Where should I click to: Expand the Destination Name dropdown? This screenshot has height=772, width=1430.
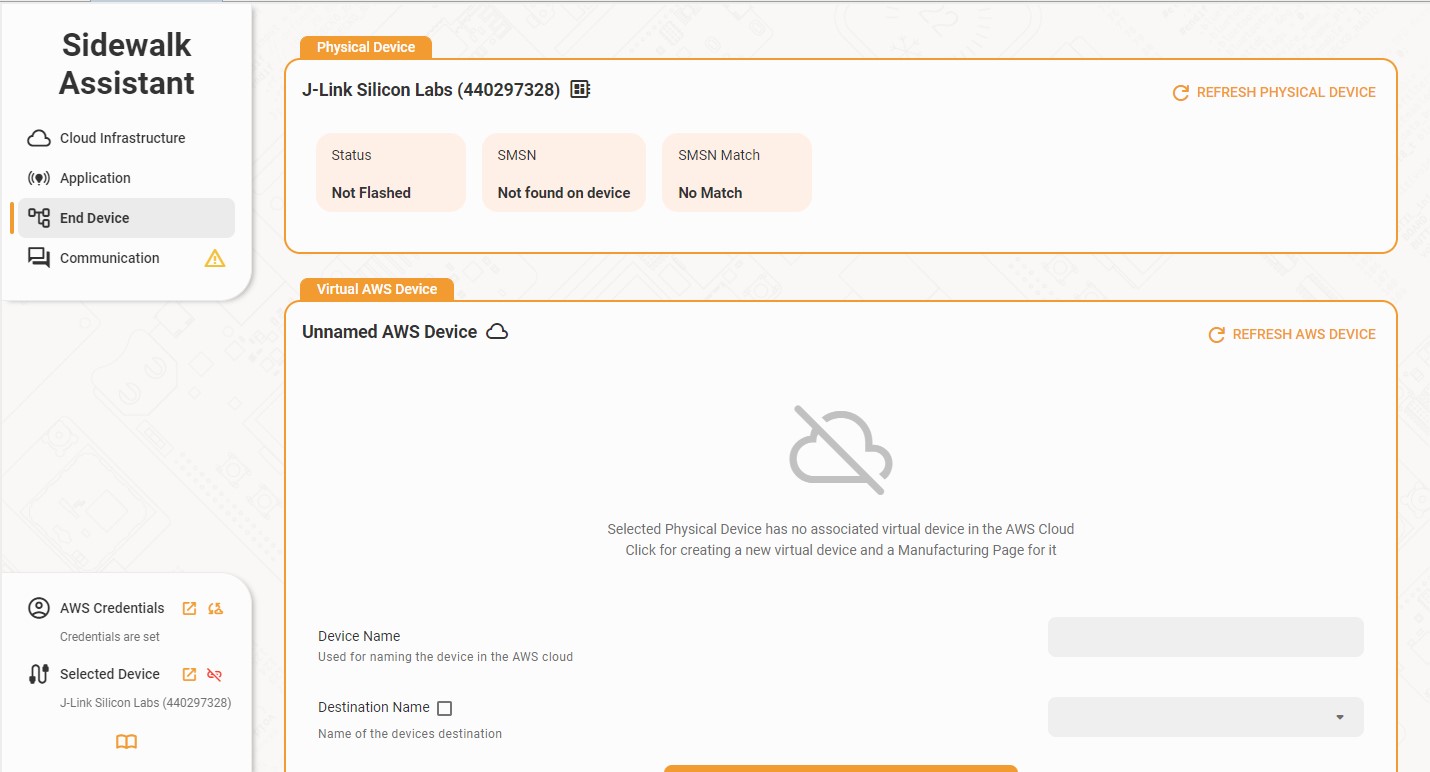pyautogui.click(x=1205, y=717)
